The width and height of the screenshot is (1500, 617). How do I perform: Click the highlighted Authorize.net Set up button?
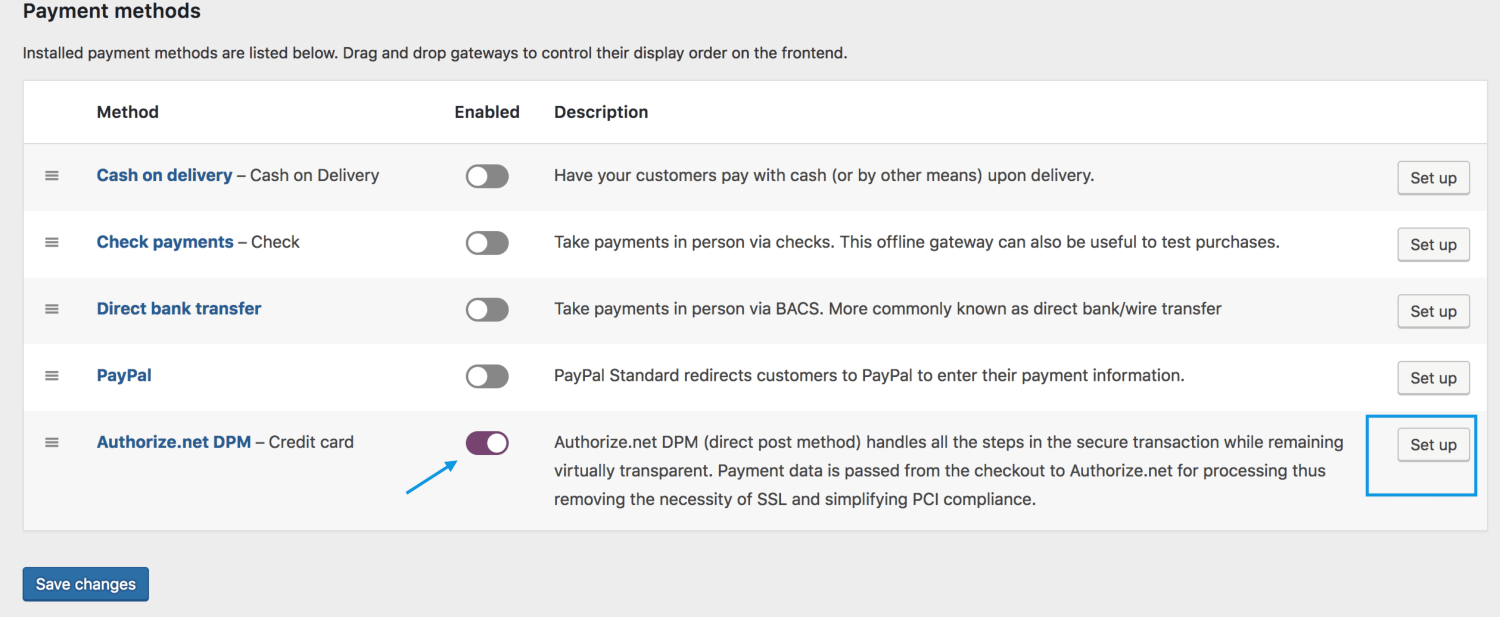coord(1433,444)
